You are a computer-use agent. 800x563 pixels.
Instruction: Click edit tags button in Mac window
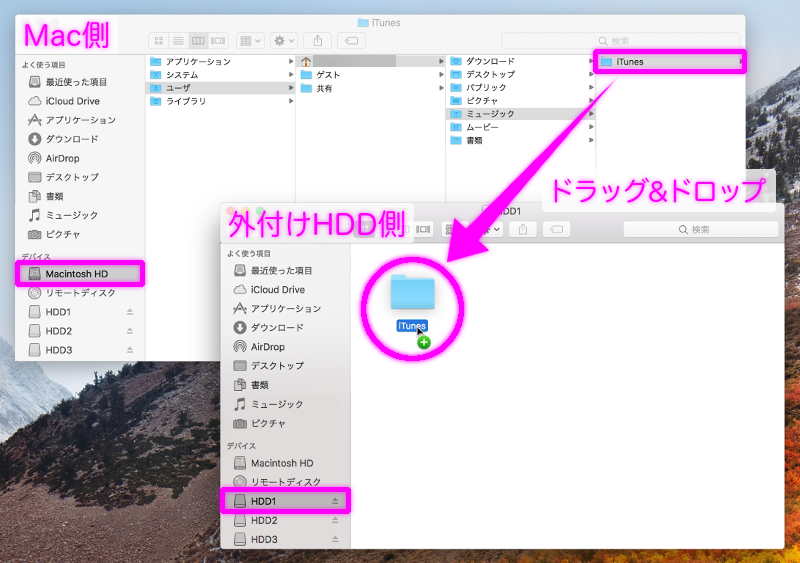[x=352, y=40]
